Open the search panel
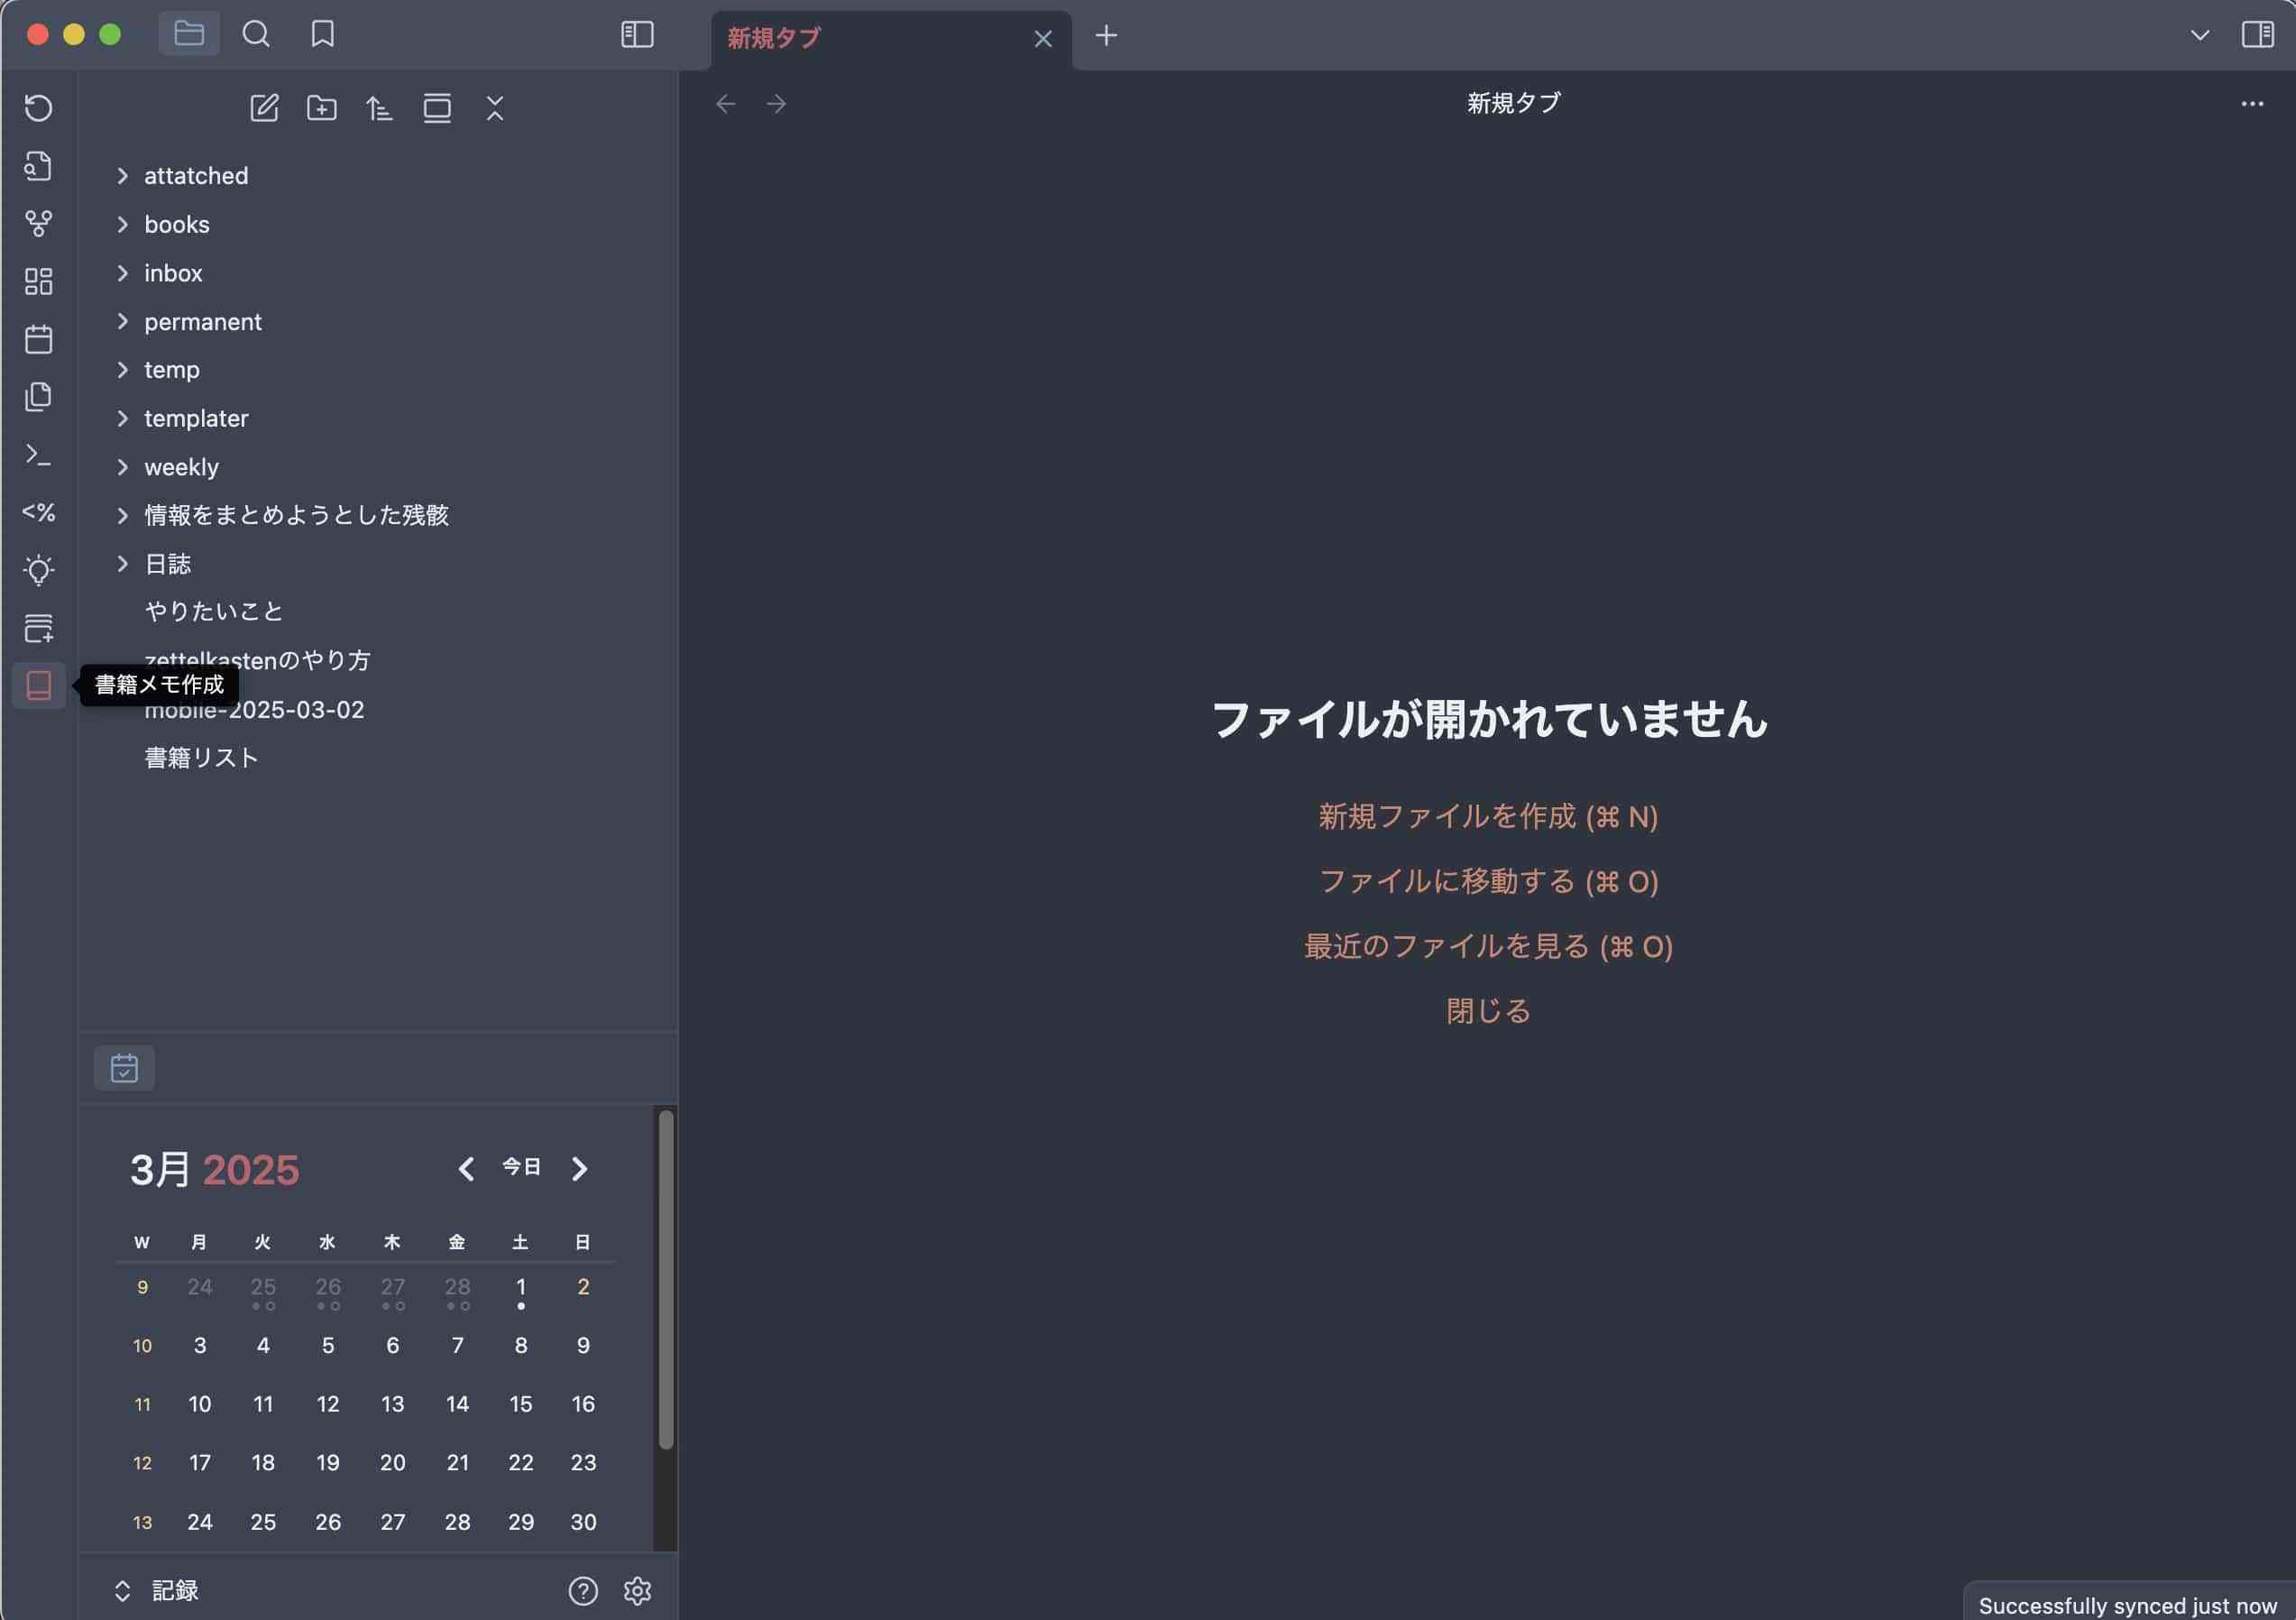This screenshot has height=1620, width=2296. 256,34
